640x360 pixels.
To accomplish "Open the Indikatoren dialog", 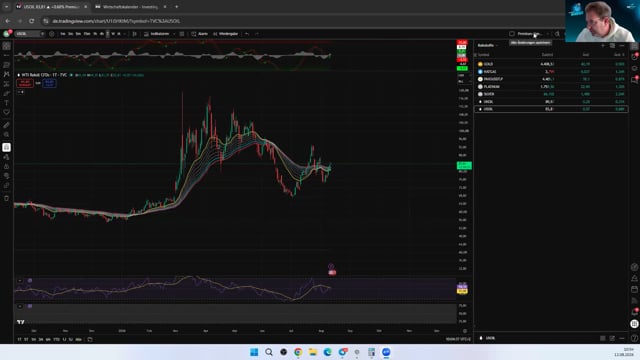I will pos(156,34).
